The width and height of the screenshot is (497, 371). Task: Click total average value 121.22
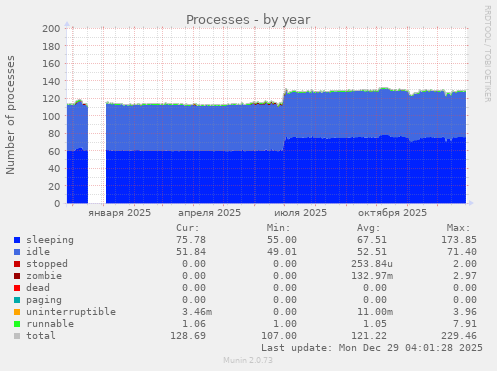click(x=369, y=336)
